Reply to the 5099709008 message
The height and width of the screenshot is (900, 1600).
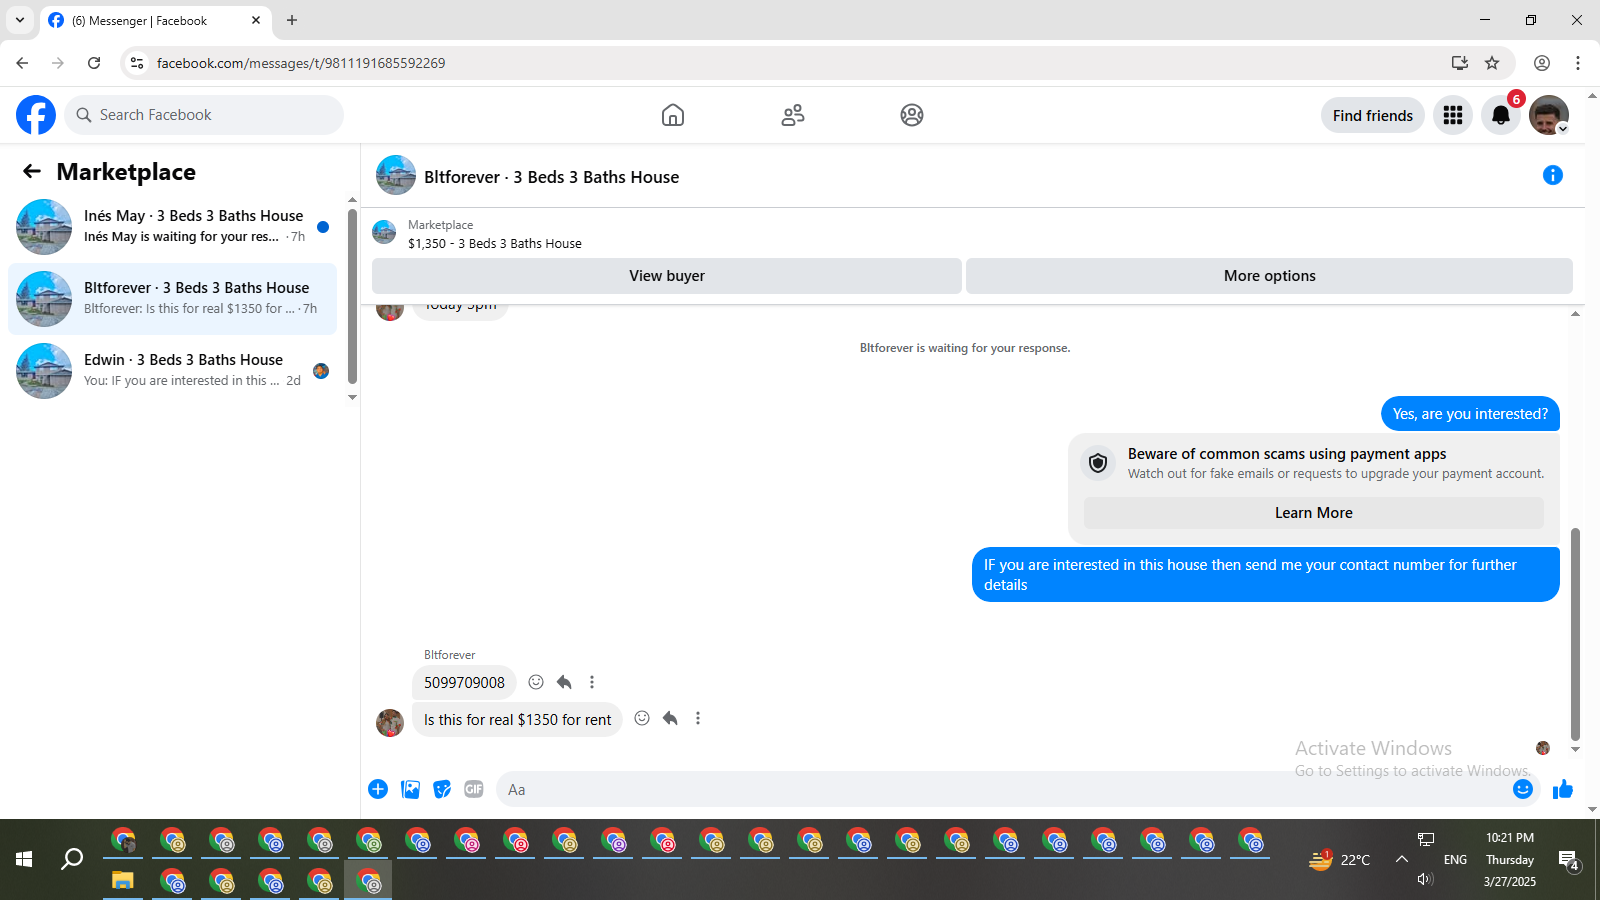click(564, 682)
